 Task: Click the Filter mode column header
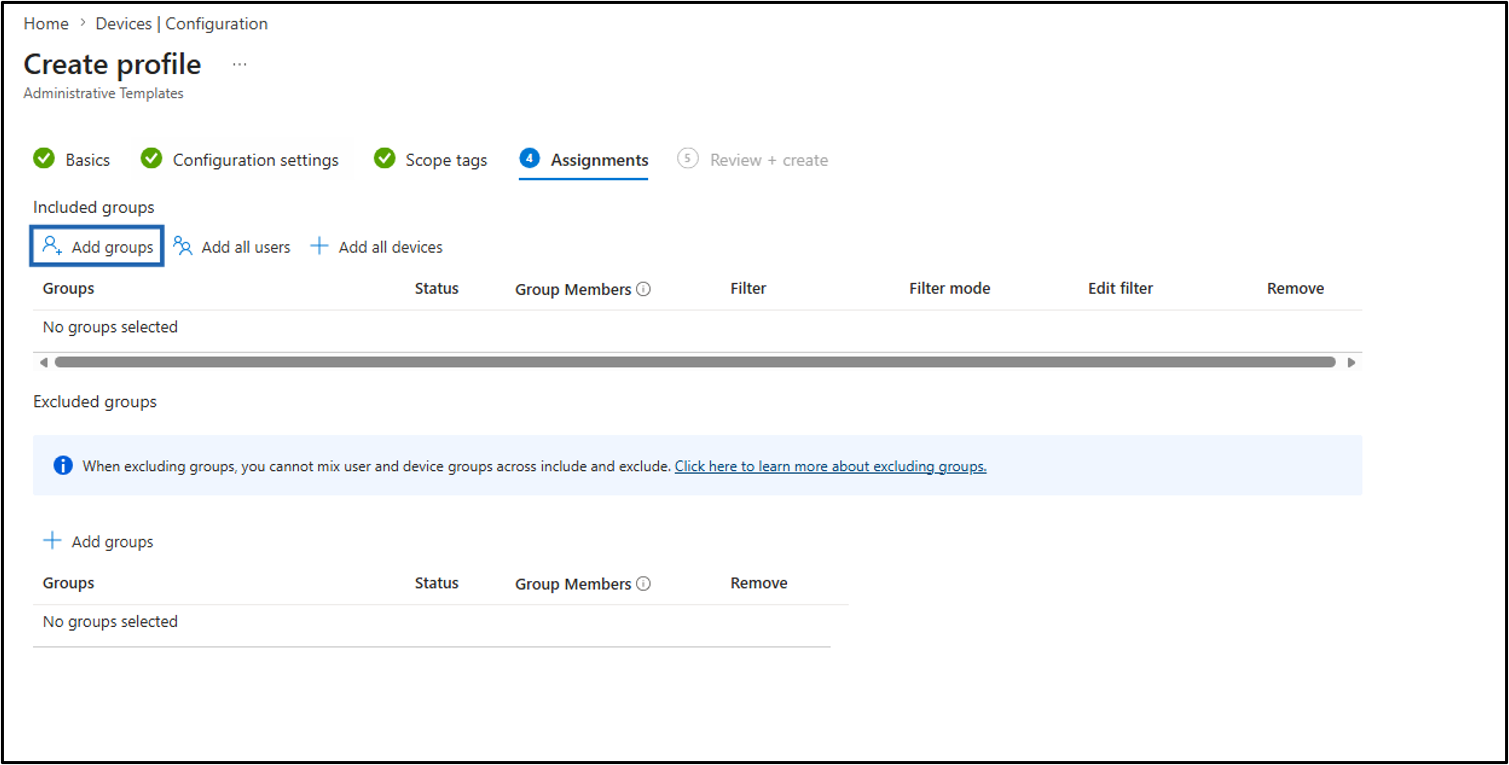point(949,288)
